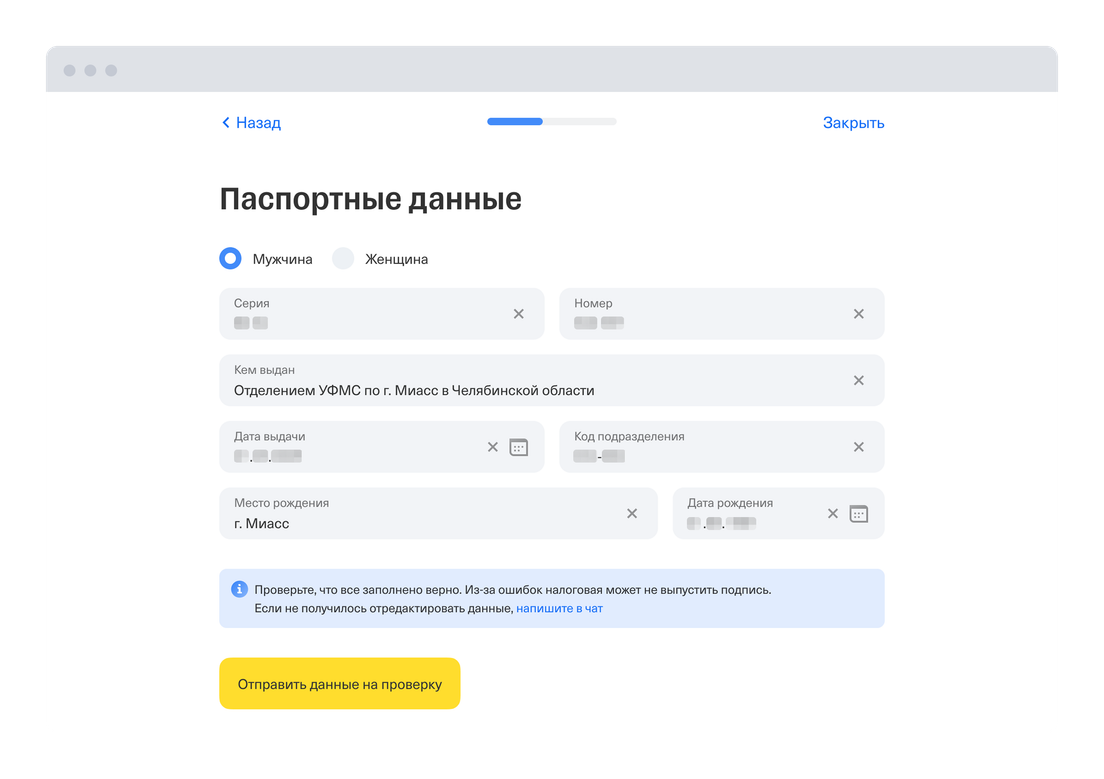1104x779 pixels.
Task: Click the blue info icon in the notice
Action: [239, 589]
